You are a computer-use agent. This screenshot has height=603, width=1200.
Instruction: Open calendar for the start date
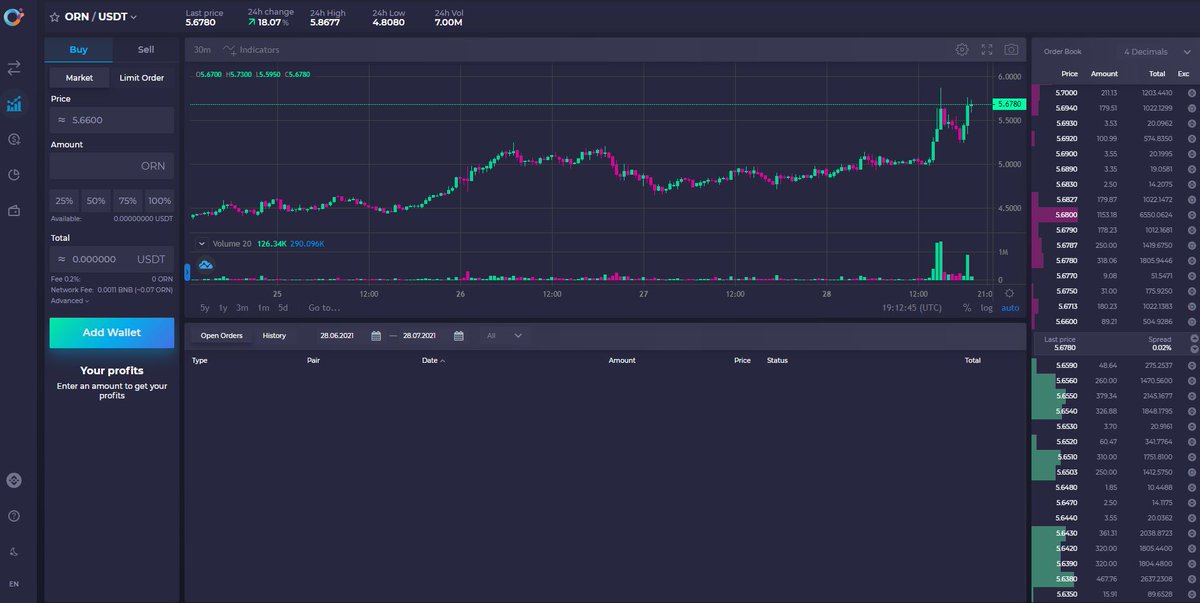pos(376,336)
